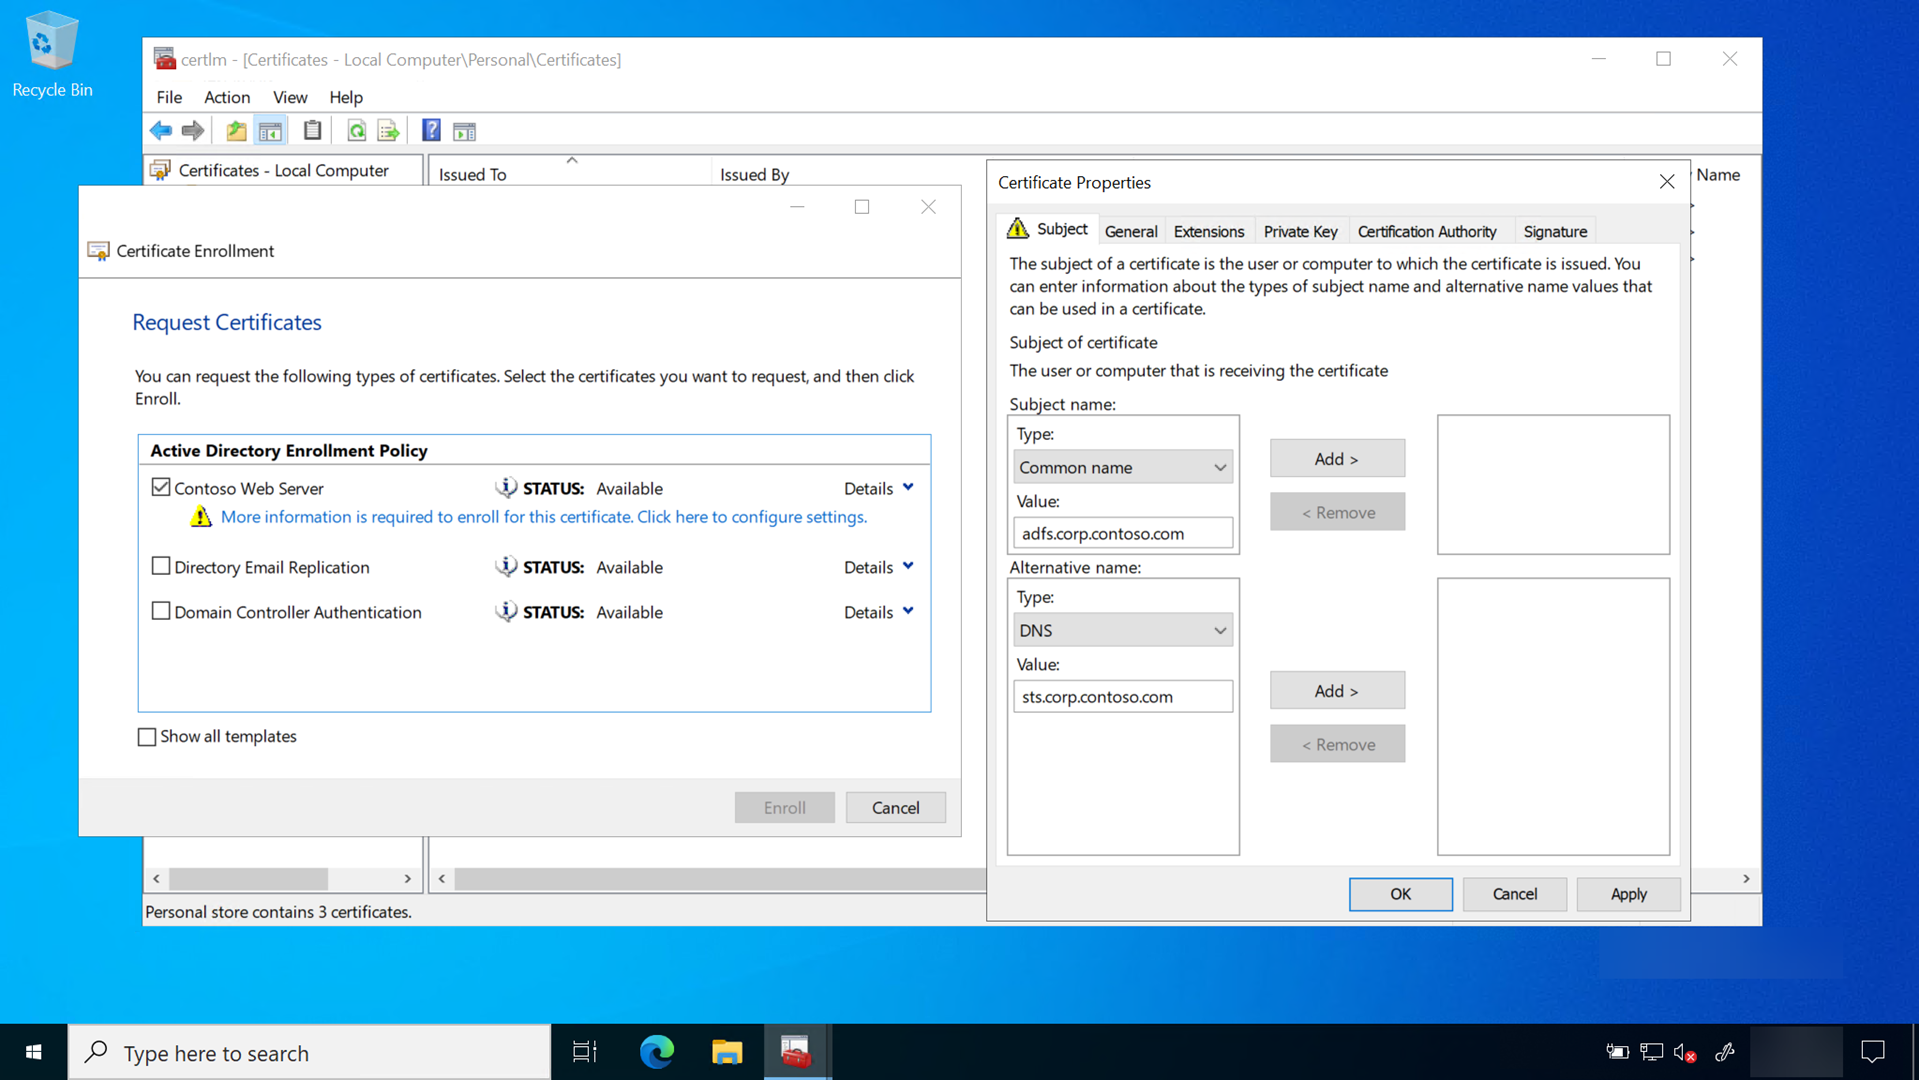Click the Issued To column header
The width and height of the screenshot is (1919, 1080).
click(x=570, y=174)
